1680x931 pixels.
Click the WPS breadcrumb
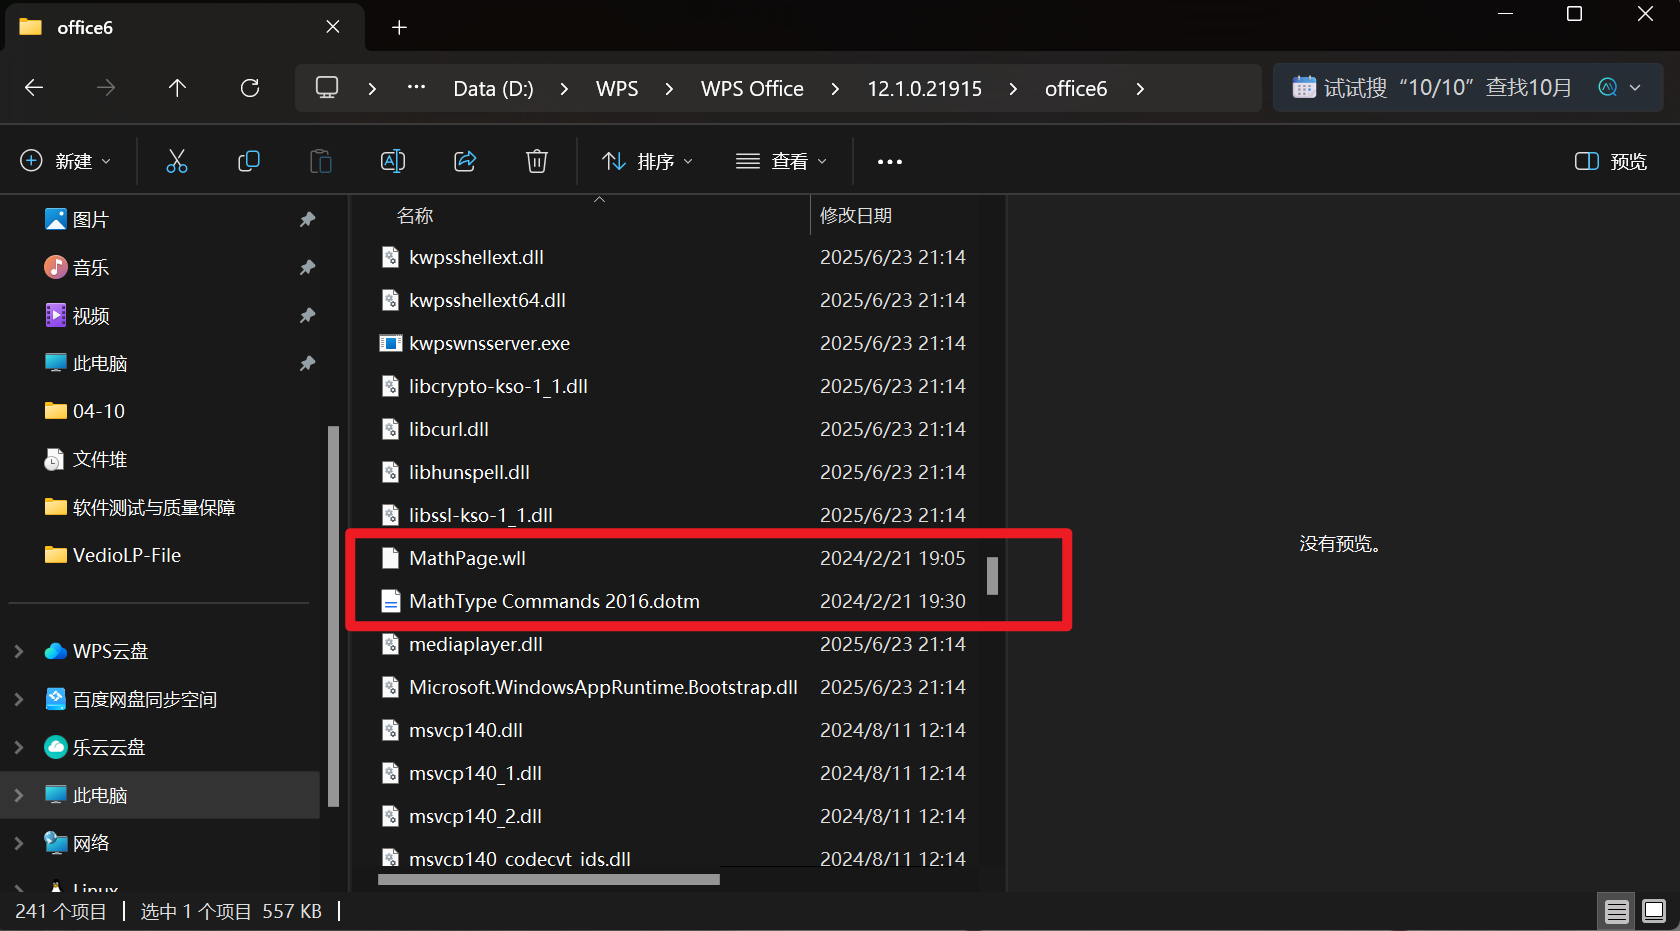click(x=617, y=88)
